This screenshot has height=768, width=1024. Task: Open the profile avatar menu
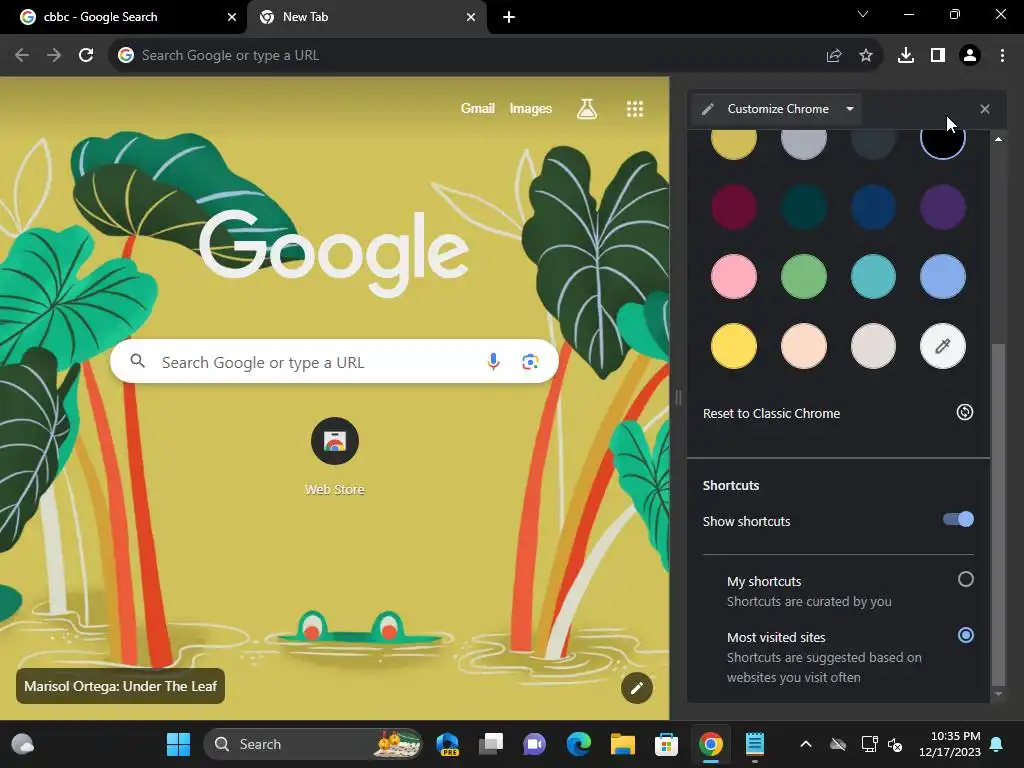coord(970,56)
